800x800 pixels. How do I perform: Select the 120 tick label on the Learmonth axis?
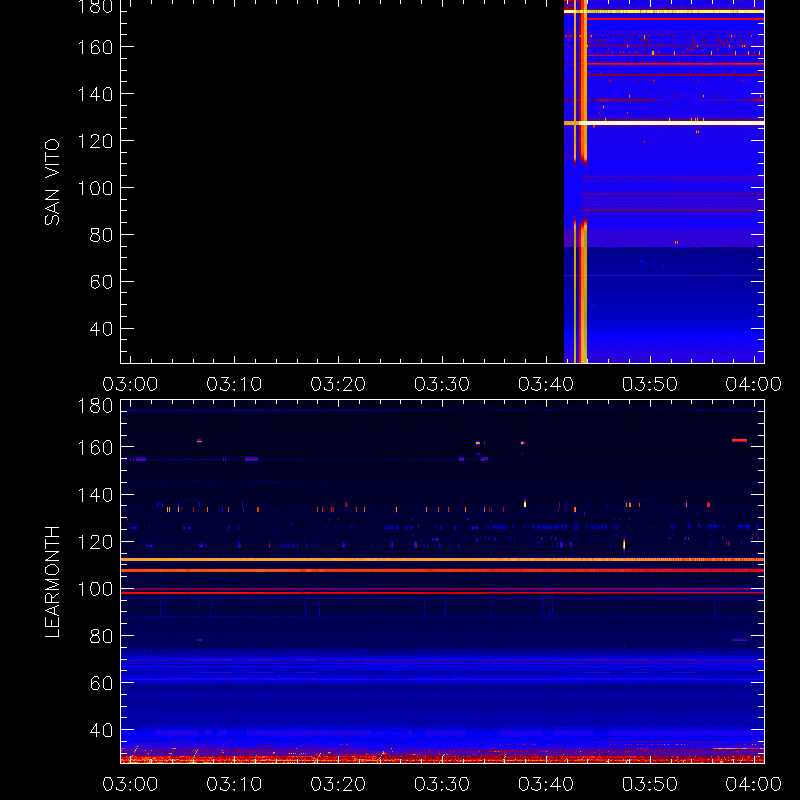click(x=95, y=542)
